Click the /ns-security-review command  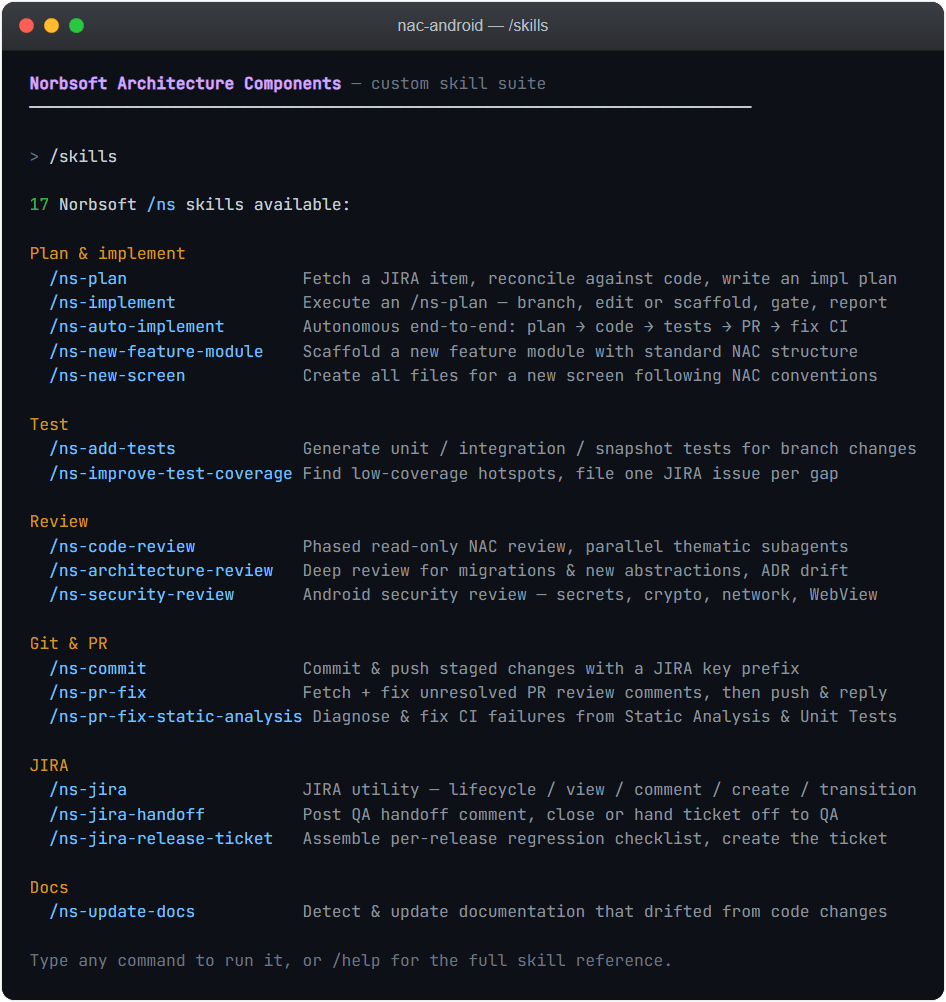point(142,594)
